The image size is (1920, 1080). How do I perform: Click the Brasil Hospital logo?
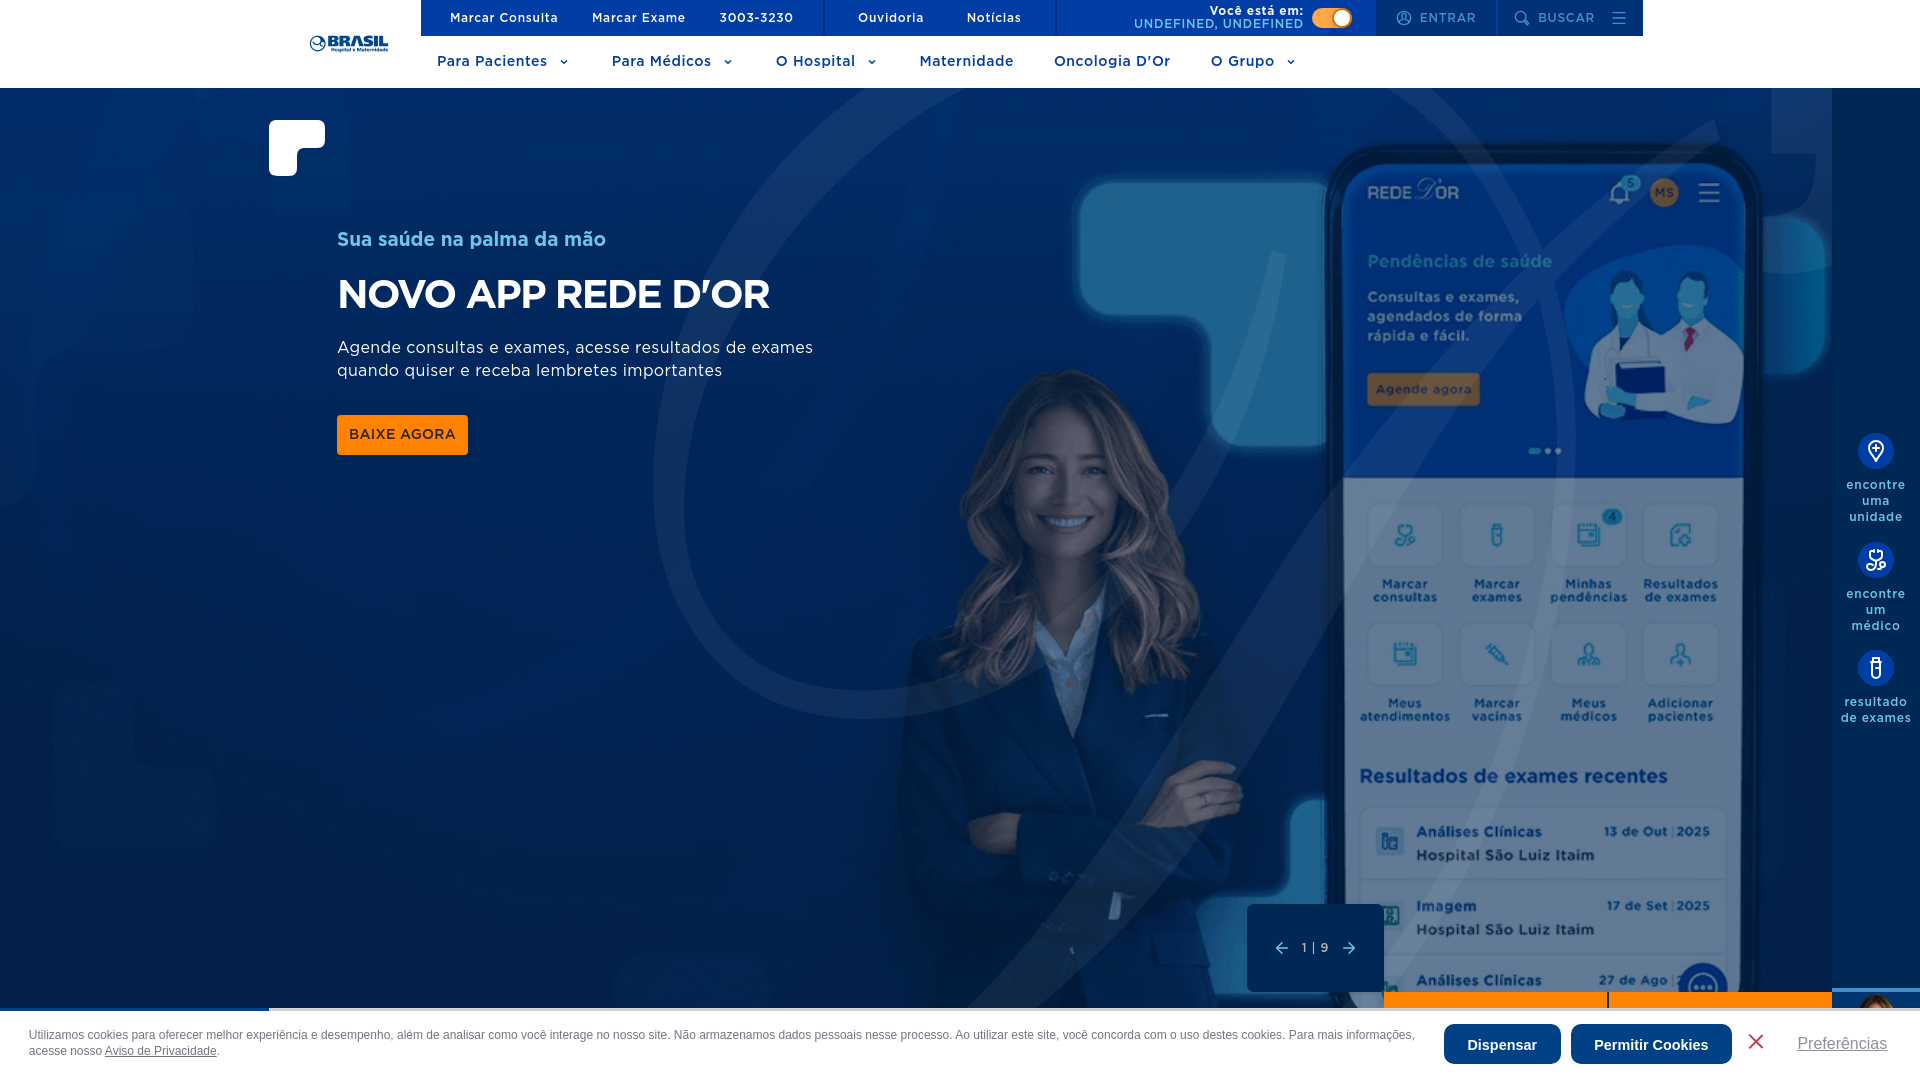point(349,44)
